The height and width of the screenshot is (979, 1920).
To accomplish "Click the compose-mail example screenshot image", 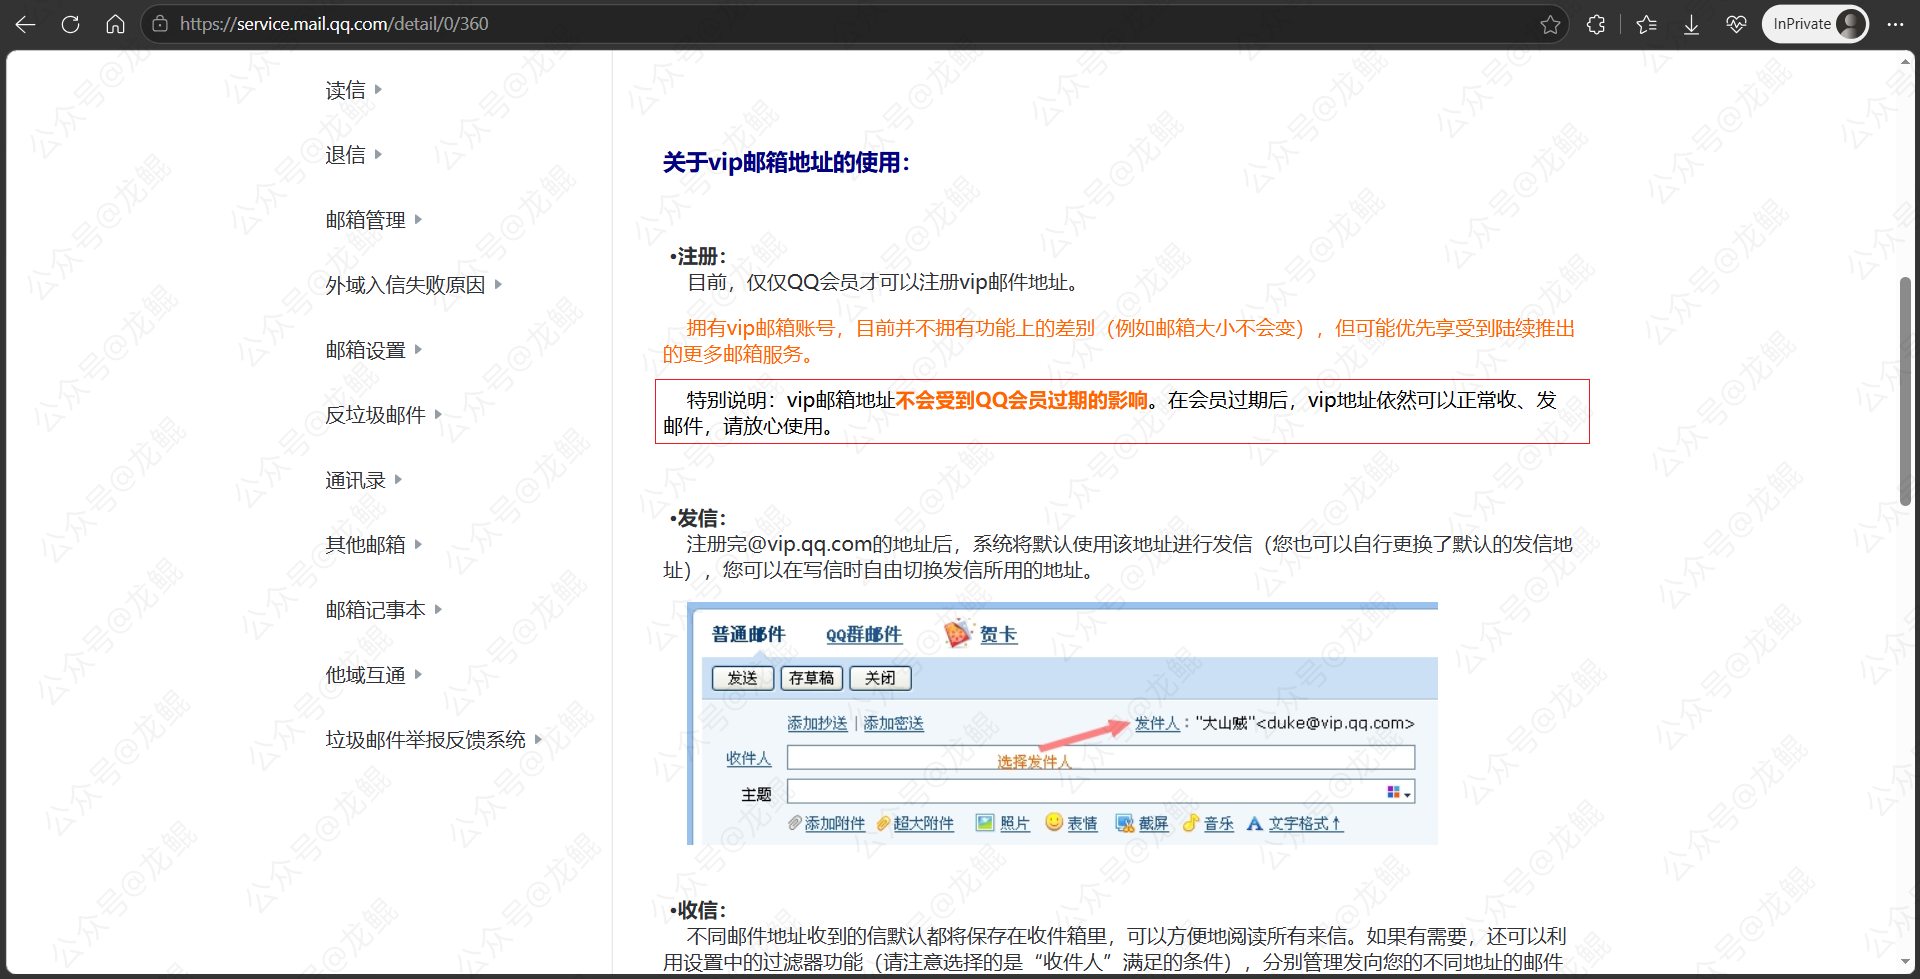I will [x=1062, y=724].
